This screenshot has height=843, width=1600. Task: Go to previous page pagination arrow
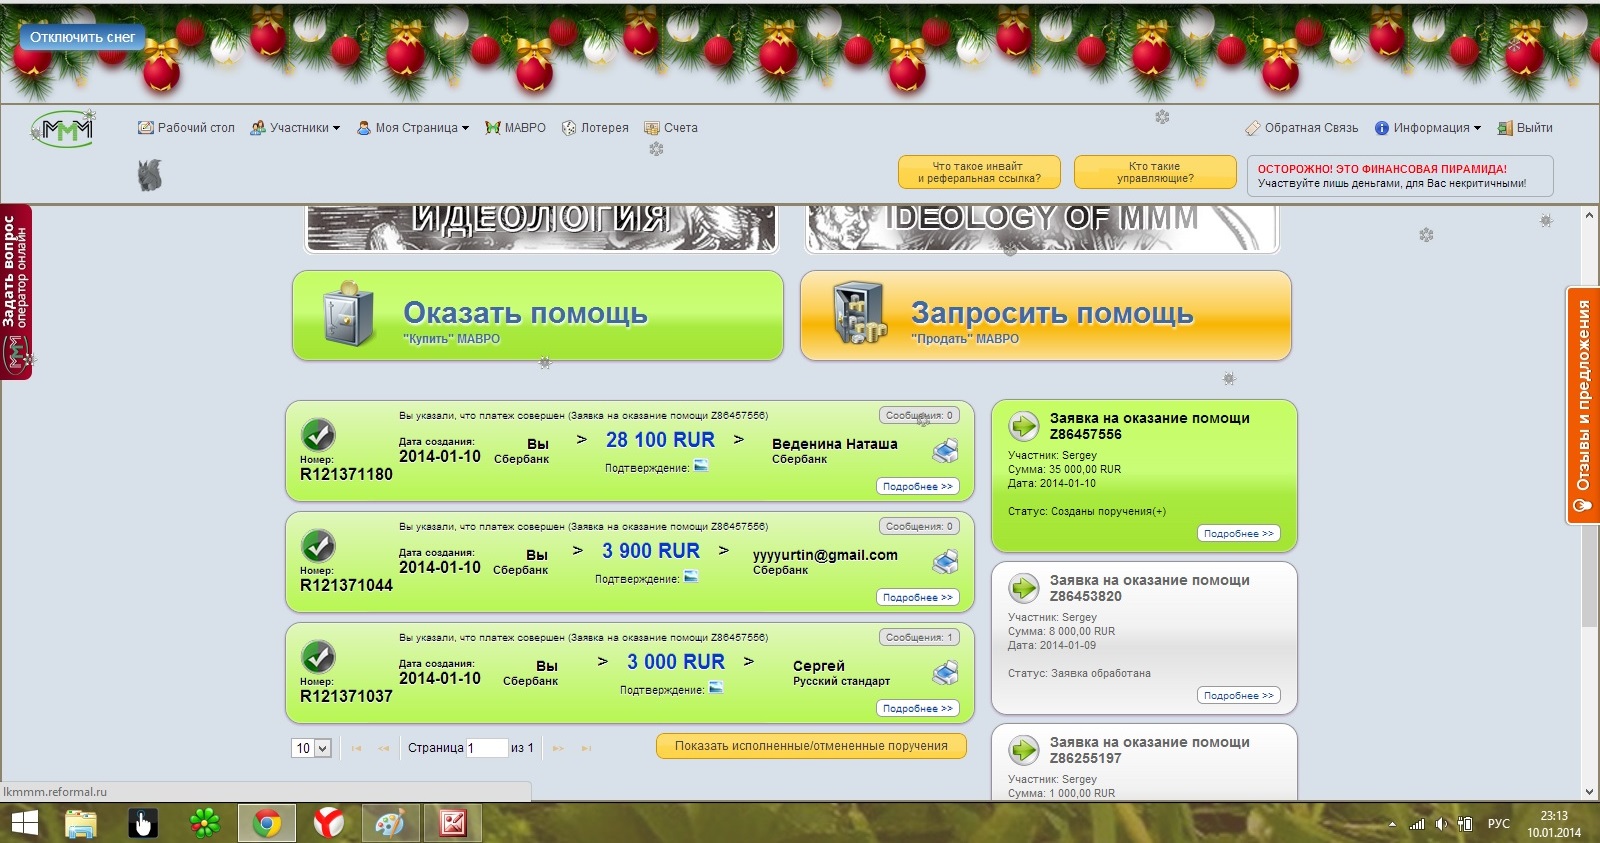point(384,748)
